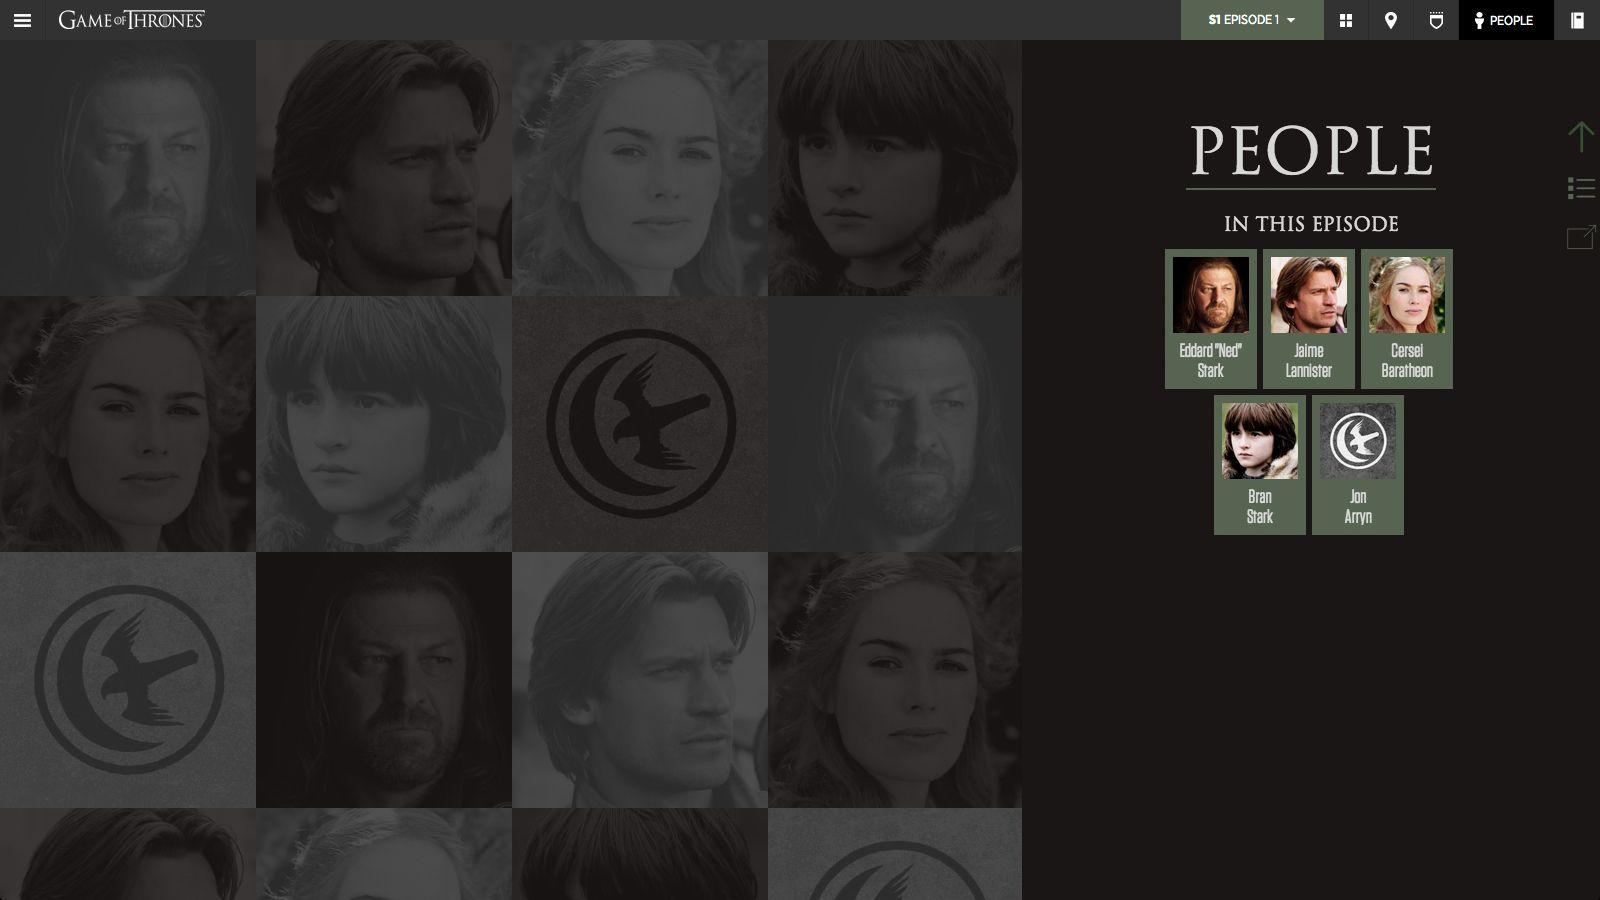The width and height of the screenshot is (1600, 900).
Task: Click the Game of Thrones logo
Action: tap(131, 20)
